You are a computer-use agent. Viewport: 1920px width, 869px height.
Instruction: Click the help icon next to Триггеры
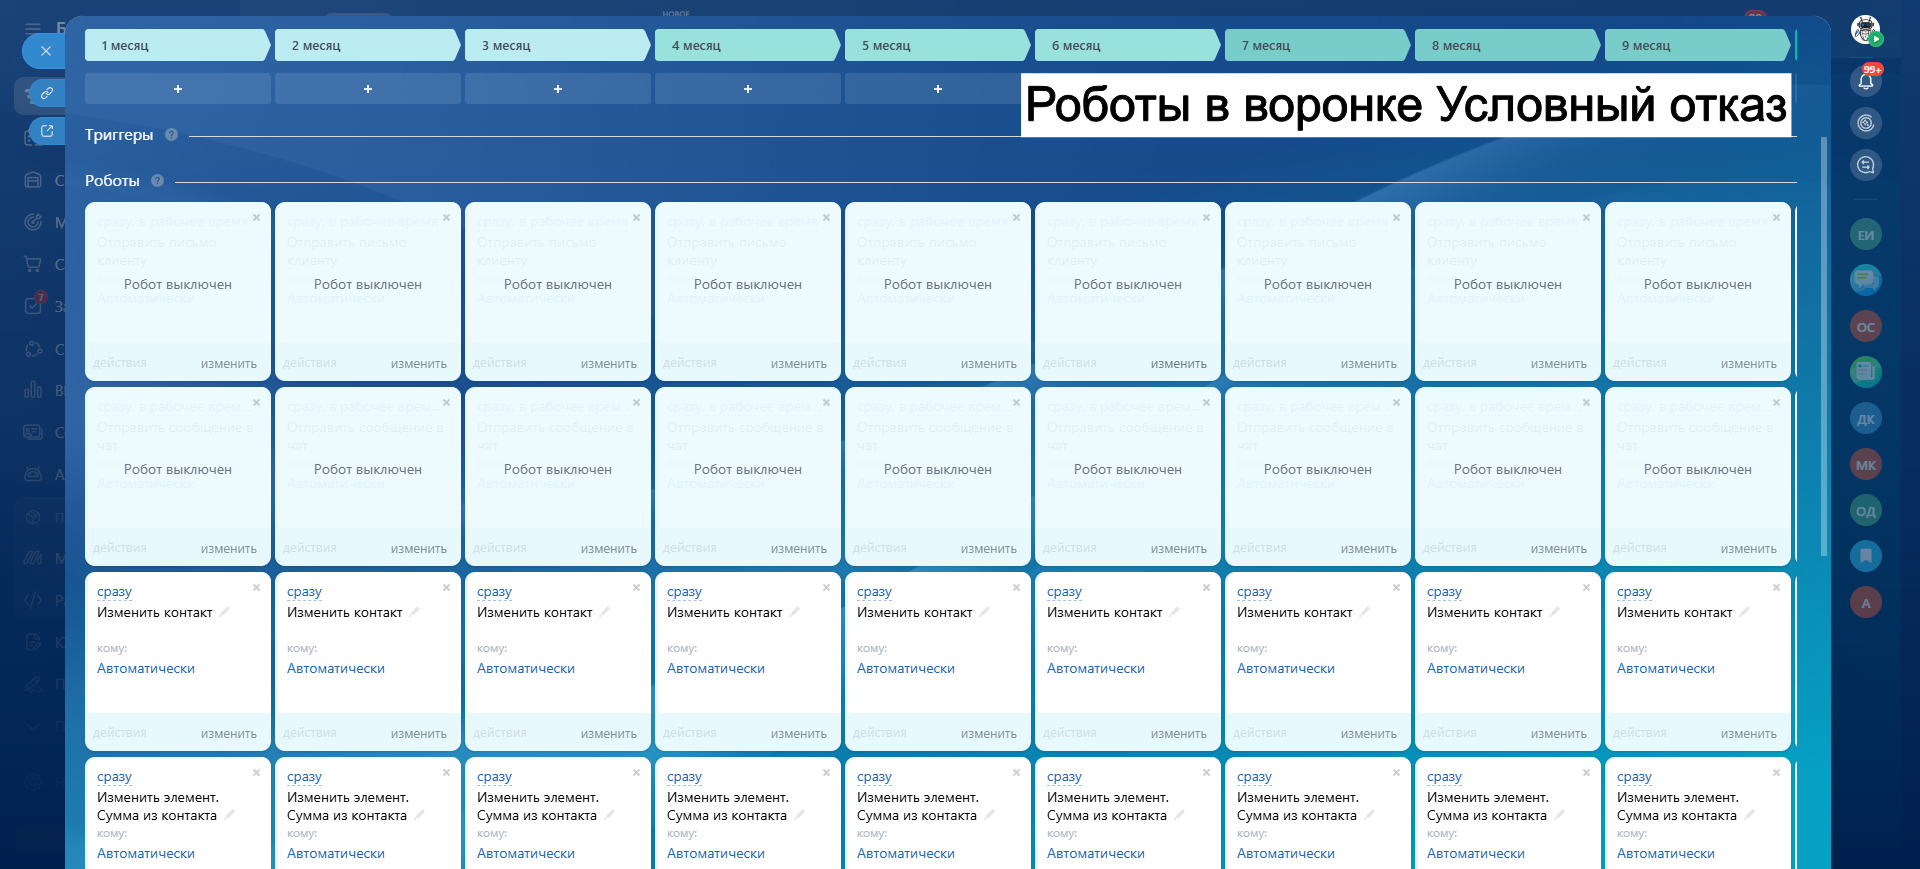171,135
